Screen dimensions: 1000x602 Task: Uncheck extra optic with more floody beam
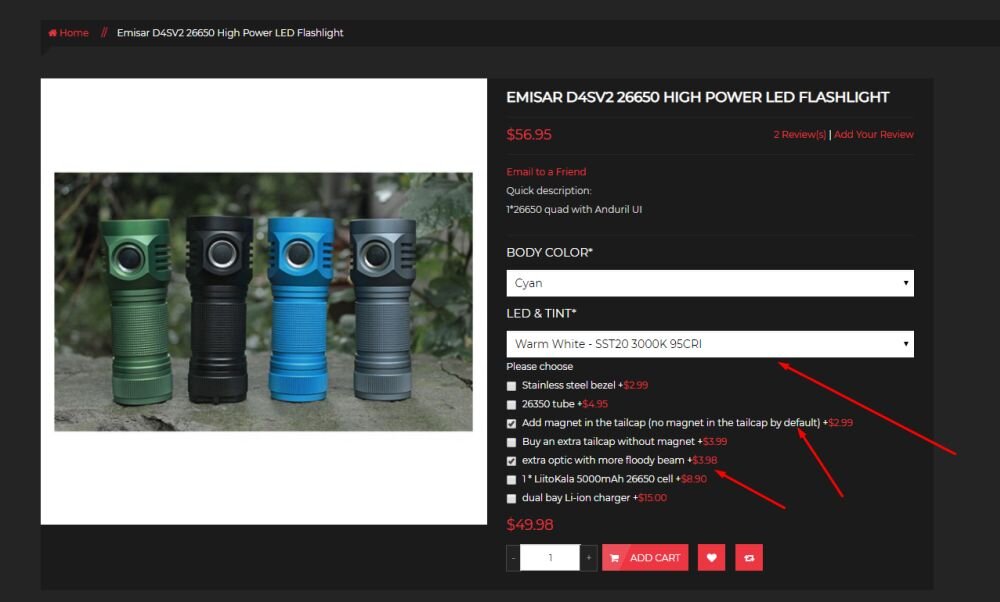point(511,460)
